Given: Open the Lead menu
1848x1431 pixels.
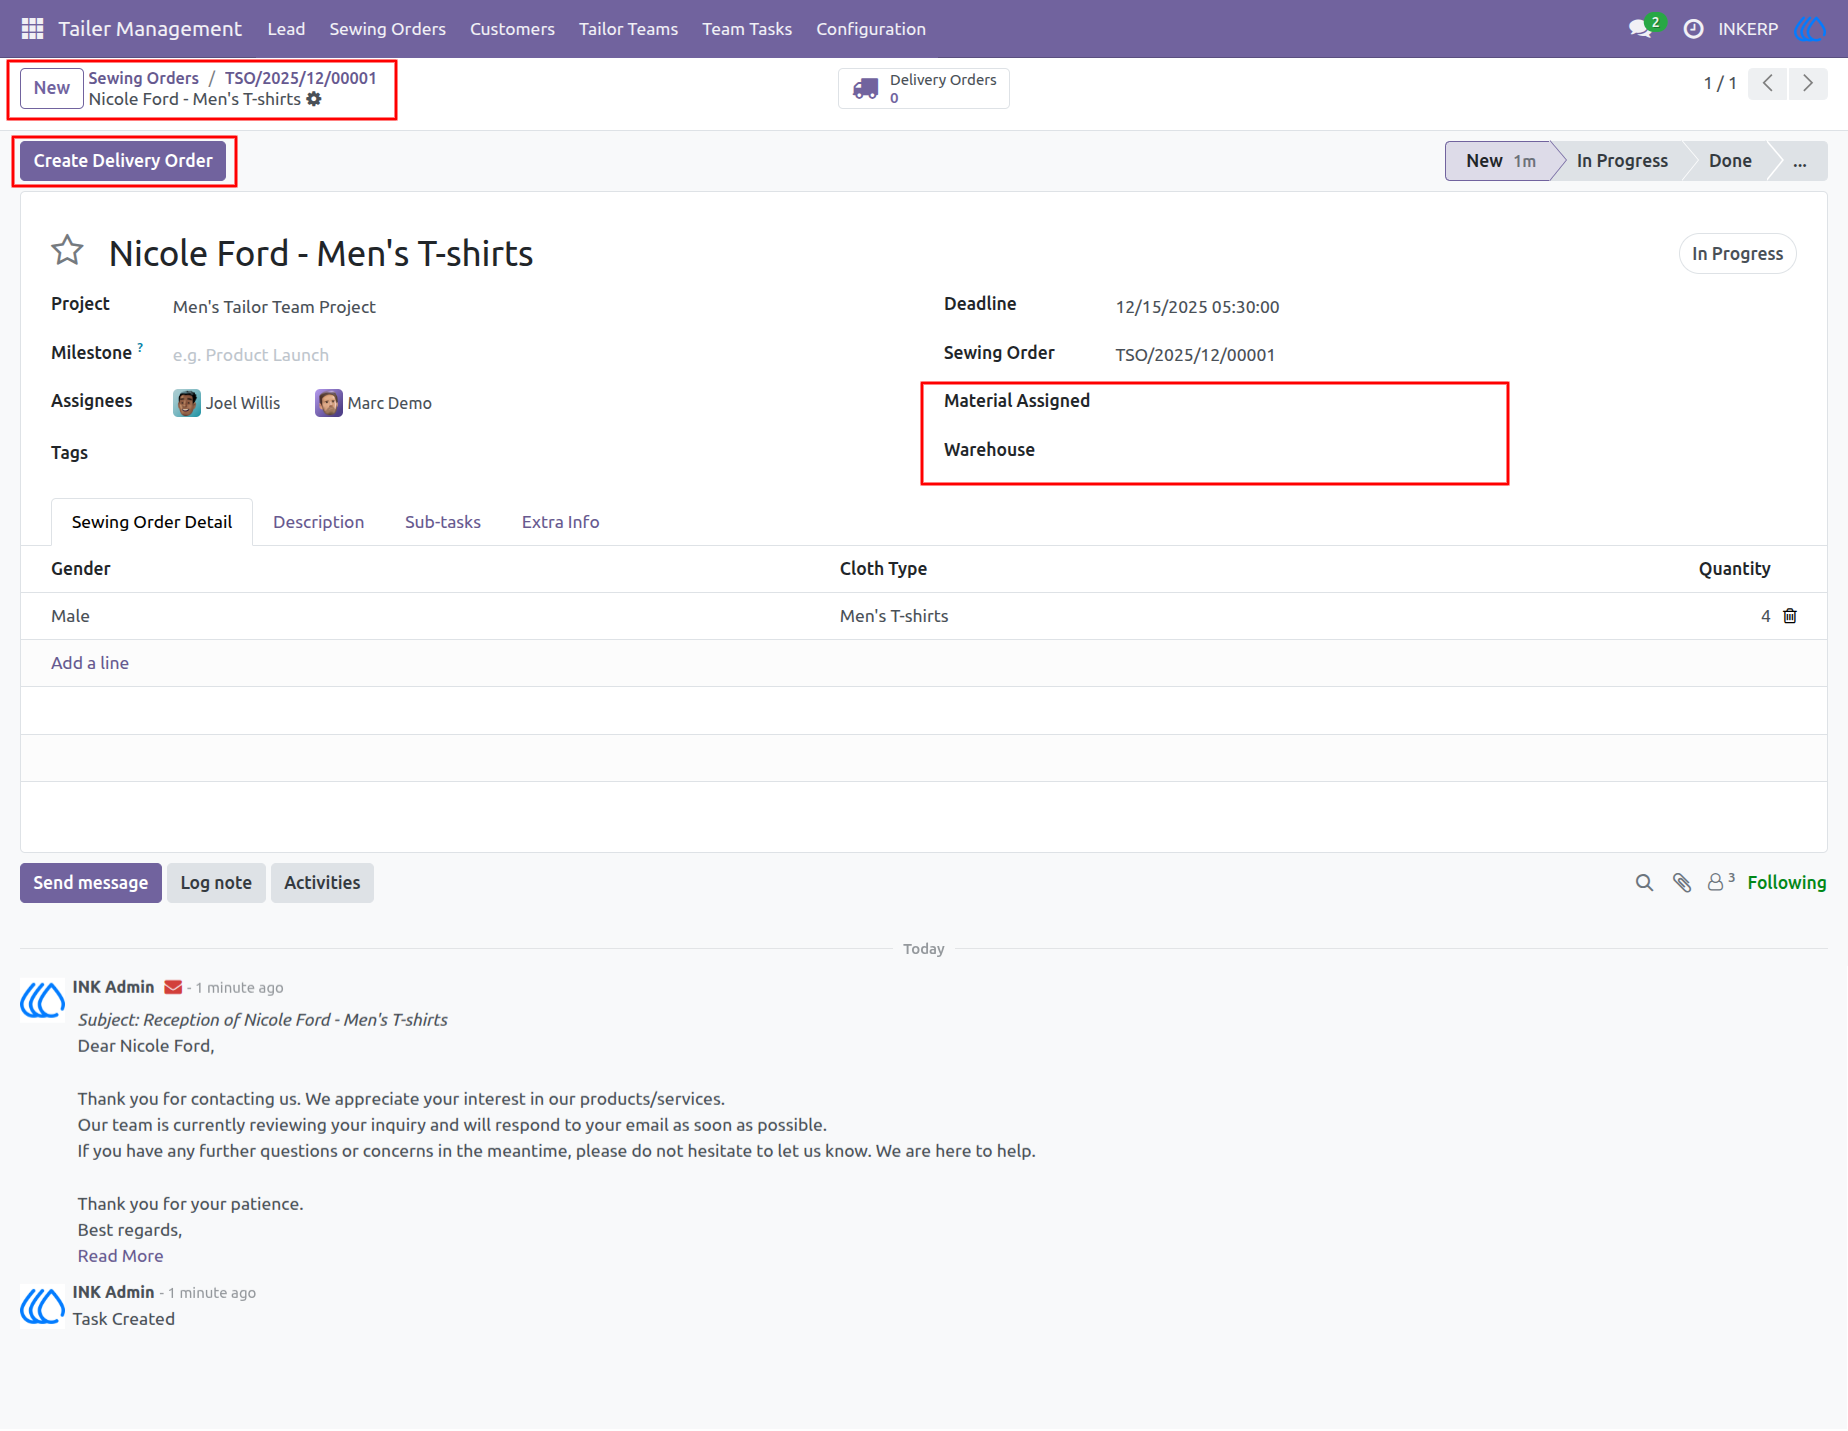Looking at the screenshot, I should point(286,29).
